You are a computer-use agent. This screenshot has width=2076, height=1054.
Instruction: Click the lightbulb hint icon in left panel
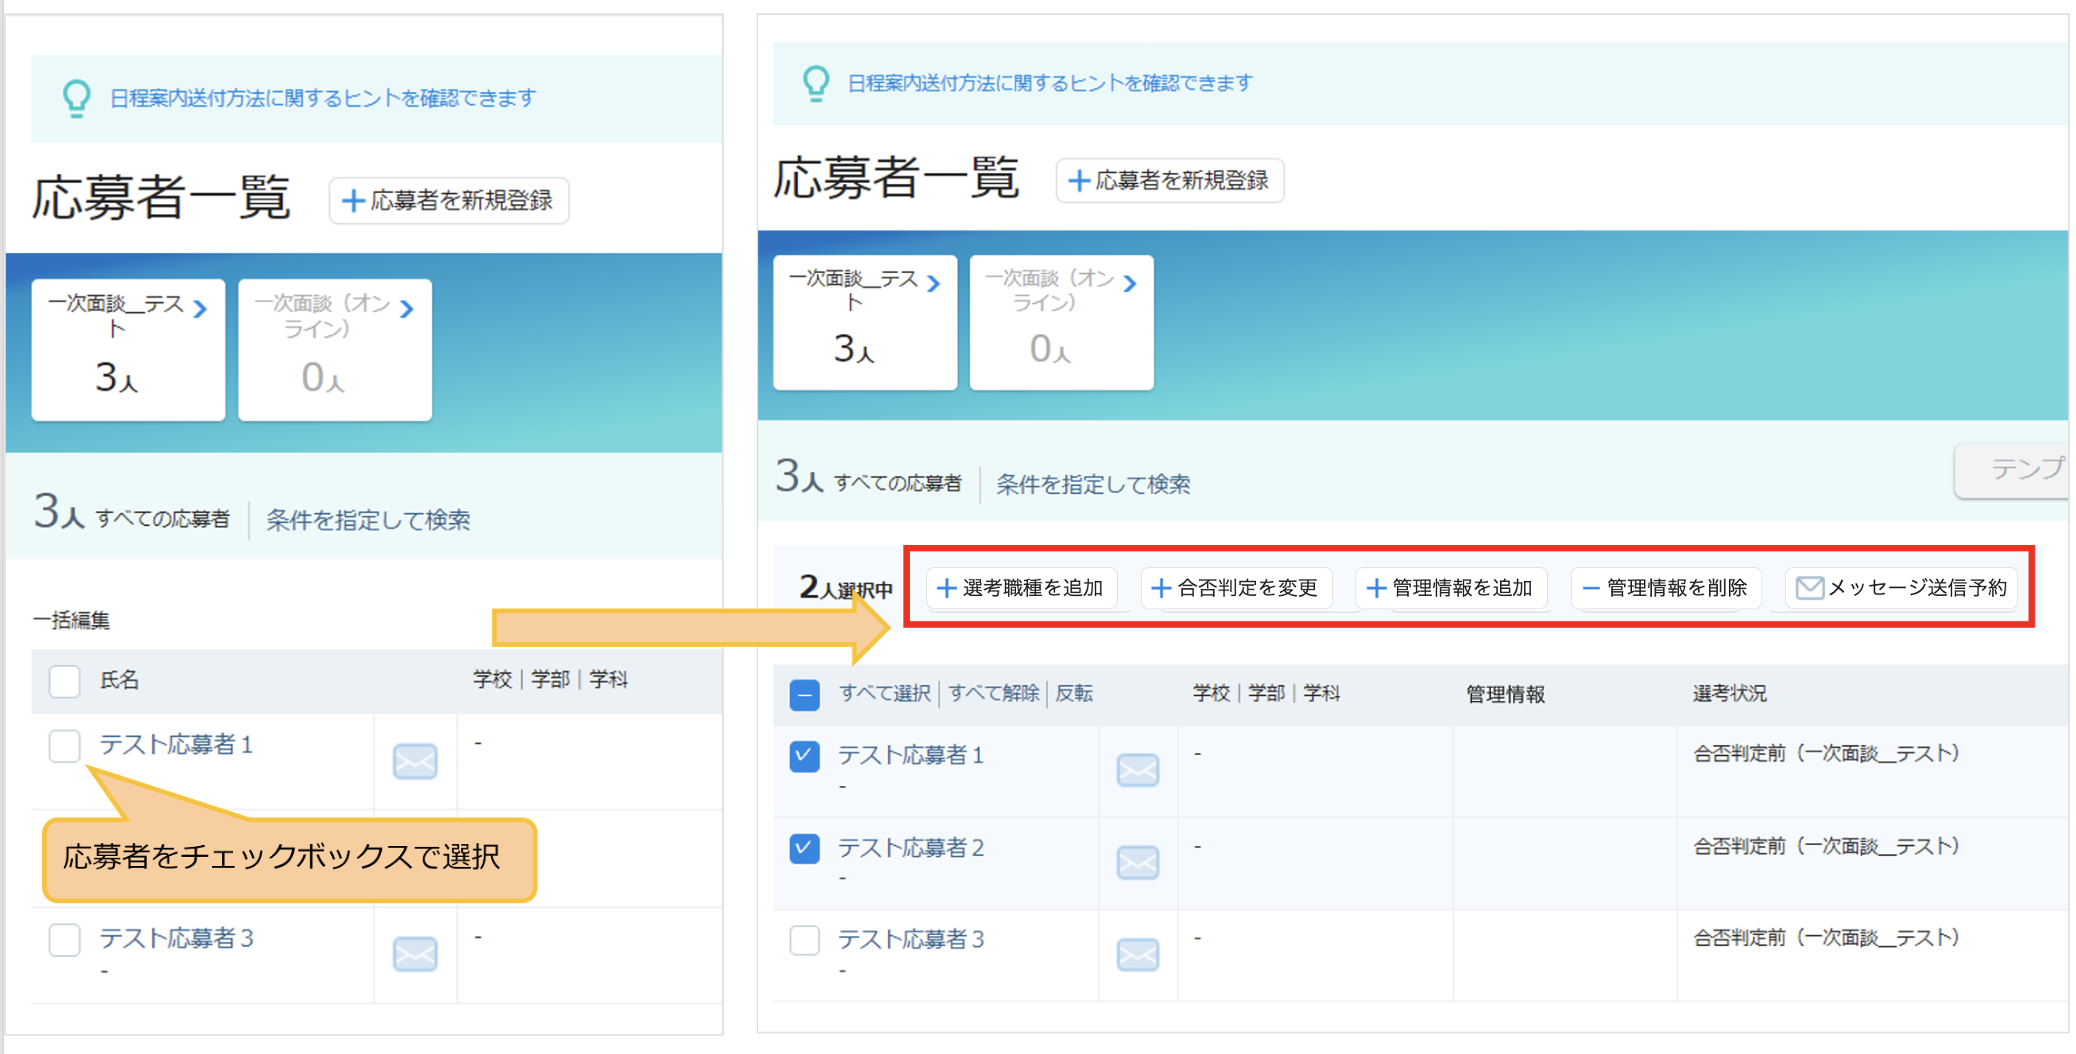(76, 99)
